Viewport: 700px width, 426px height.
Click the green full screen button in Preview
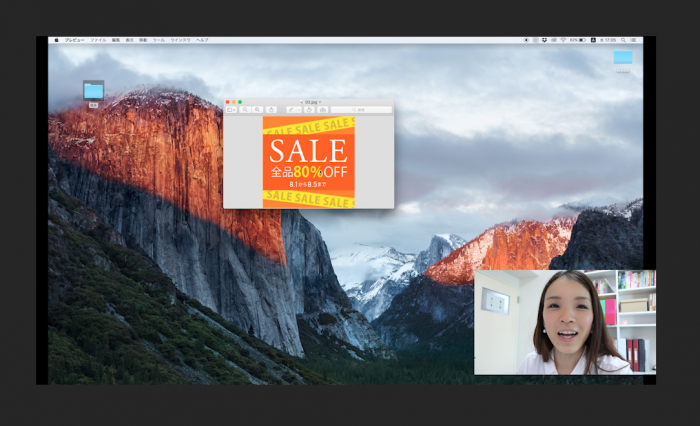(x=240, y=102)
